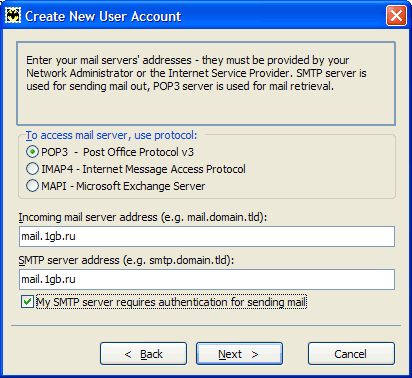Image resolution: width=412 pixels, height=378 pixels.
Task: Click the 'My SMTP server requires authentication' label
Action: click(x=171, y=302)
